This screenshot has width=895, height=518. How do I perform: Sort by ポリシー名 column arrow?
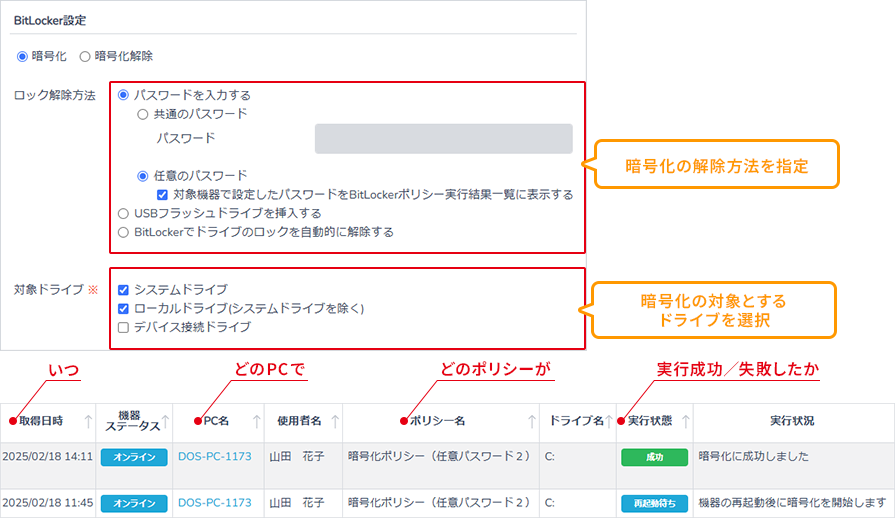[532, 422]
